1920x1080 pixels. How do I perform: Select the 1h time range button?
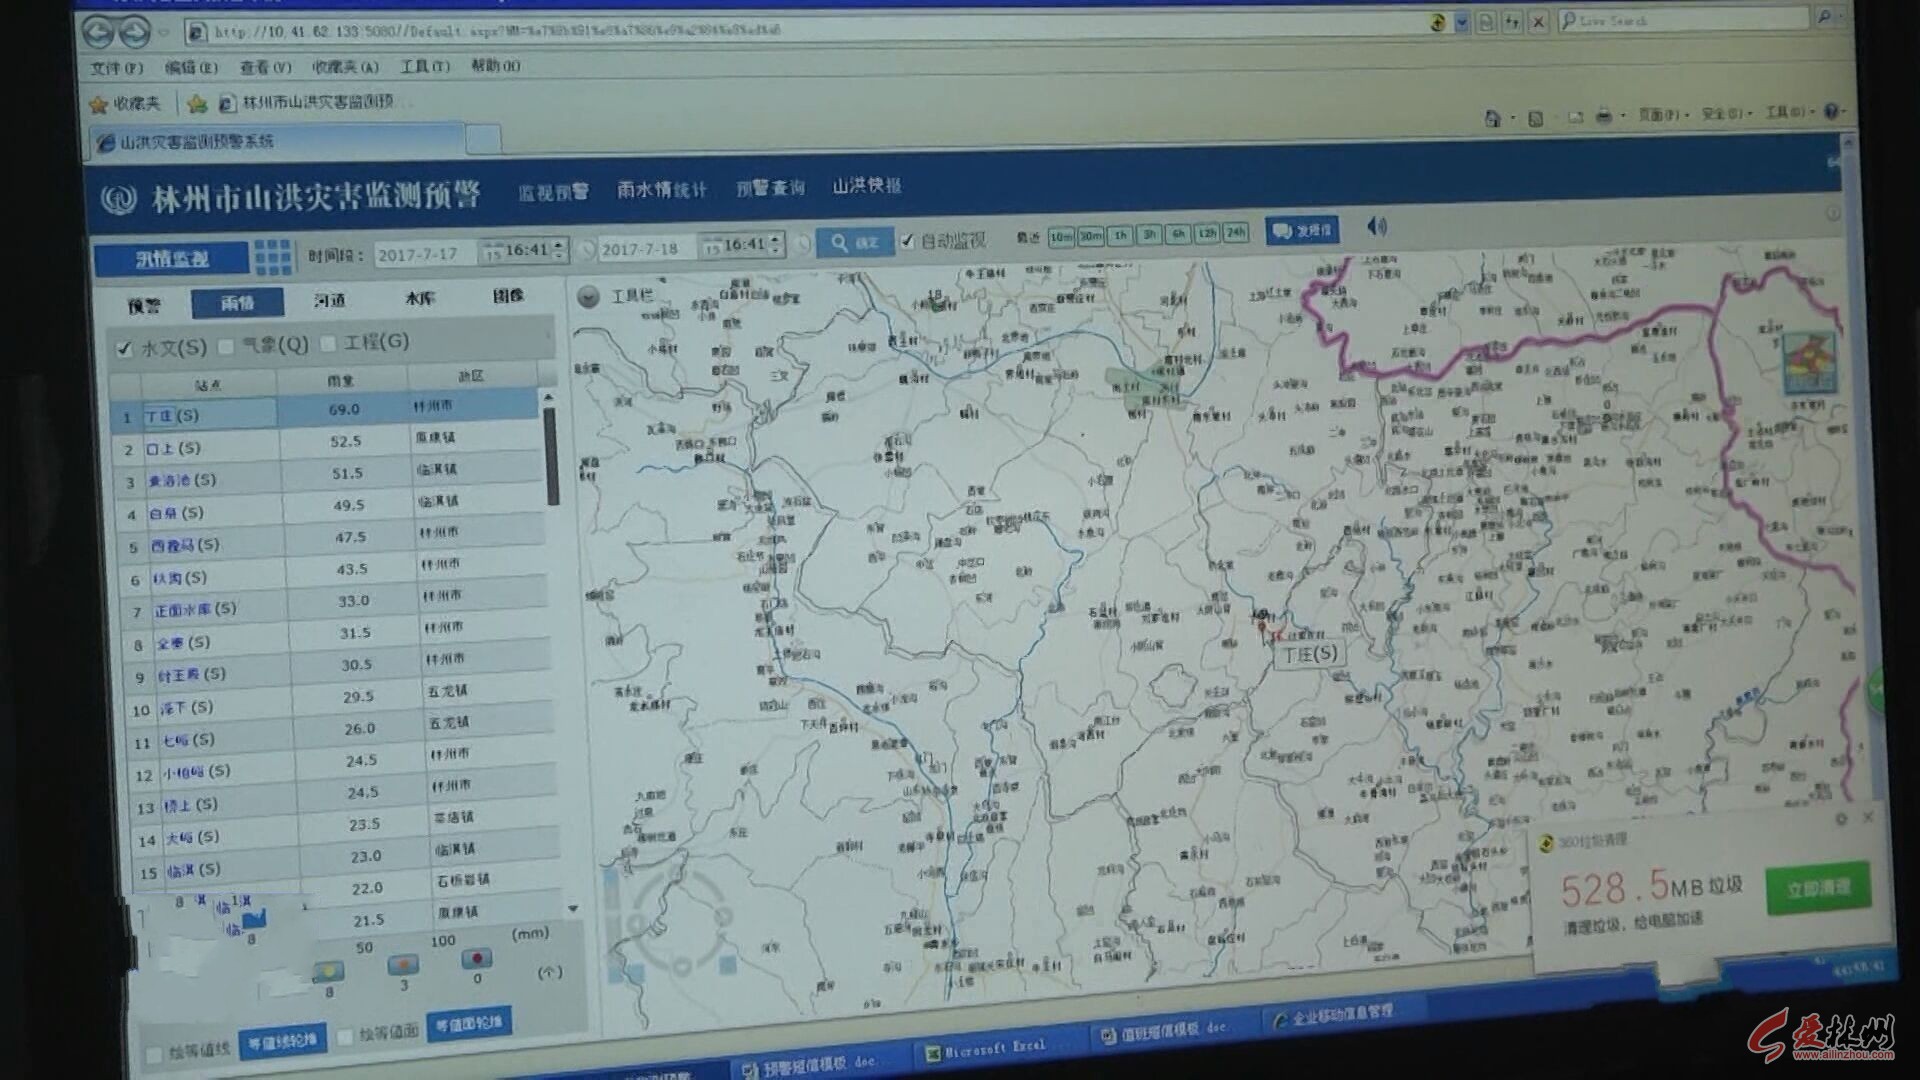pyautogui.click(x=1120, y=235)
